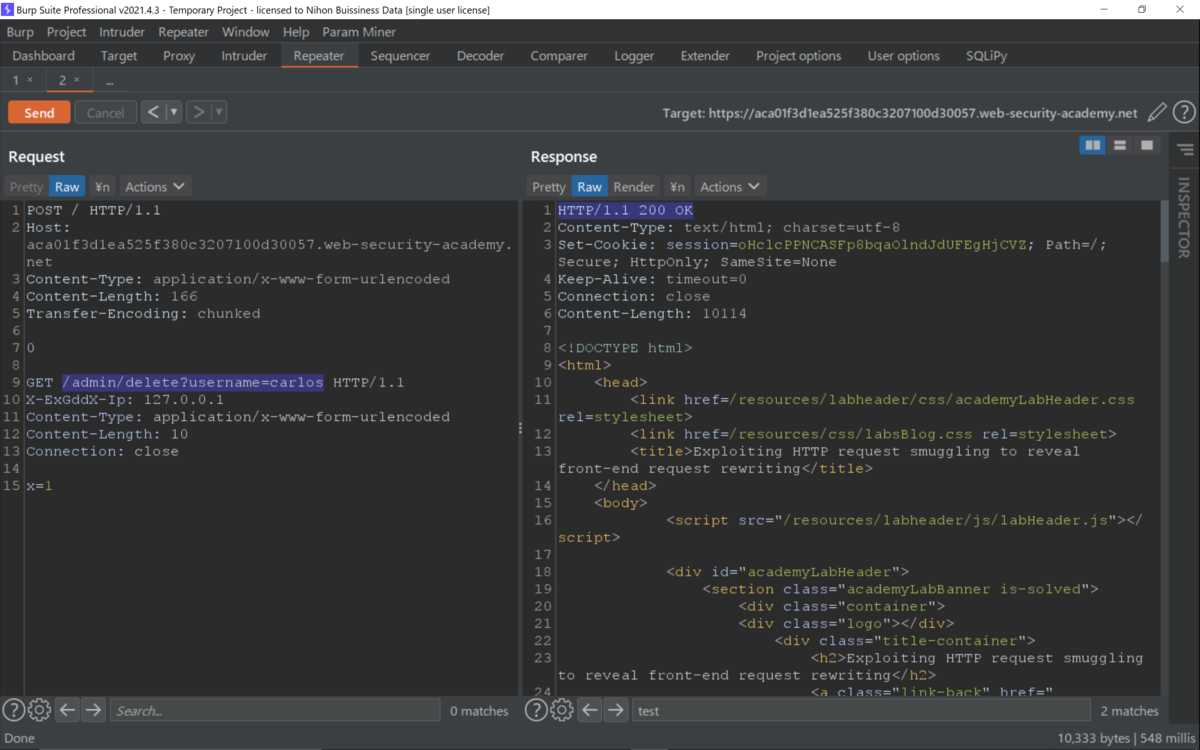
Task: Select top-bottom layout view icon
Action: click(1120, 146)
